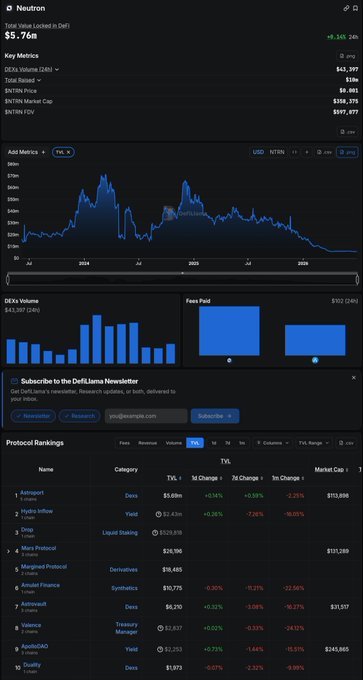This screenshot has height=680, width=363.
Task: Sort table by 7d Change column
Action: (x=248, y=478)
